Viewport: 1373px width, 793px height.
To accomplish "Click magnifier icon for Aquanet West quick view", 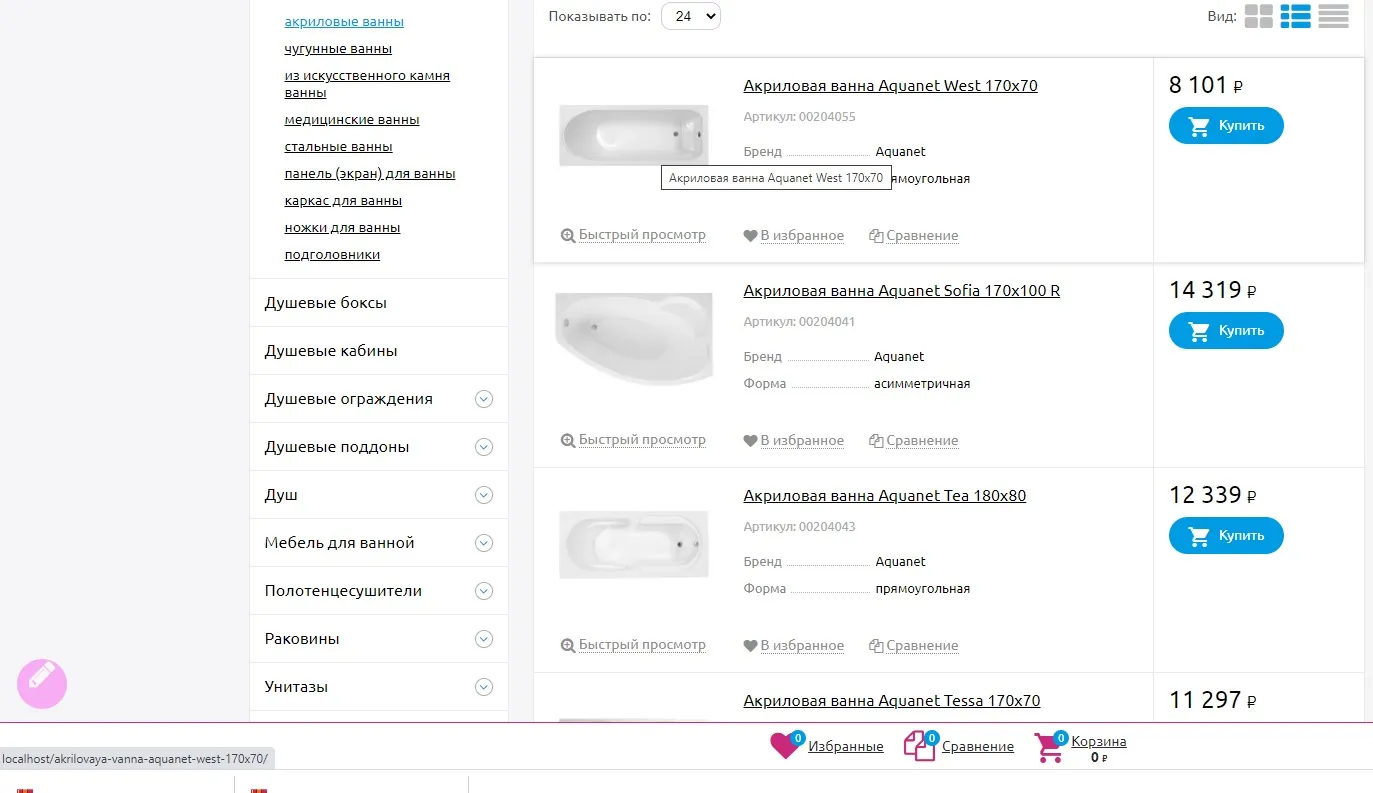I will (x=568, y=236).
